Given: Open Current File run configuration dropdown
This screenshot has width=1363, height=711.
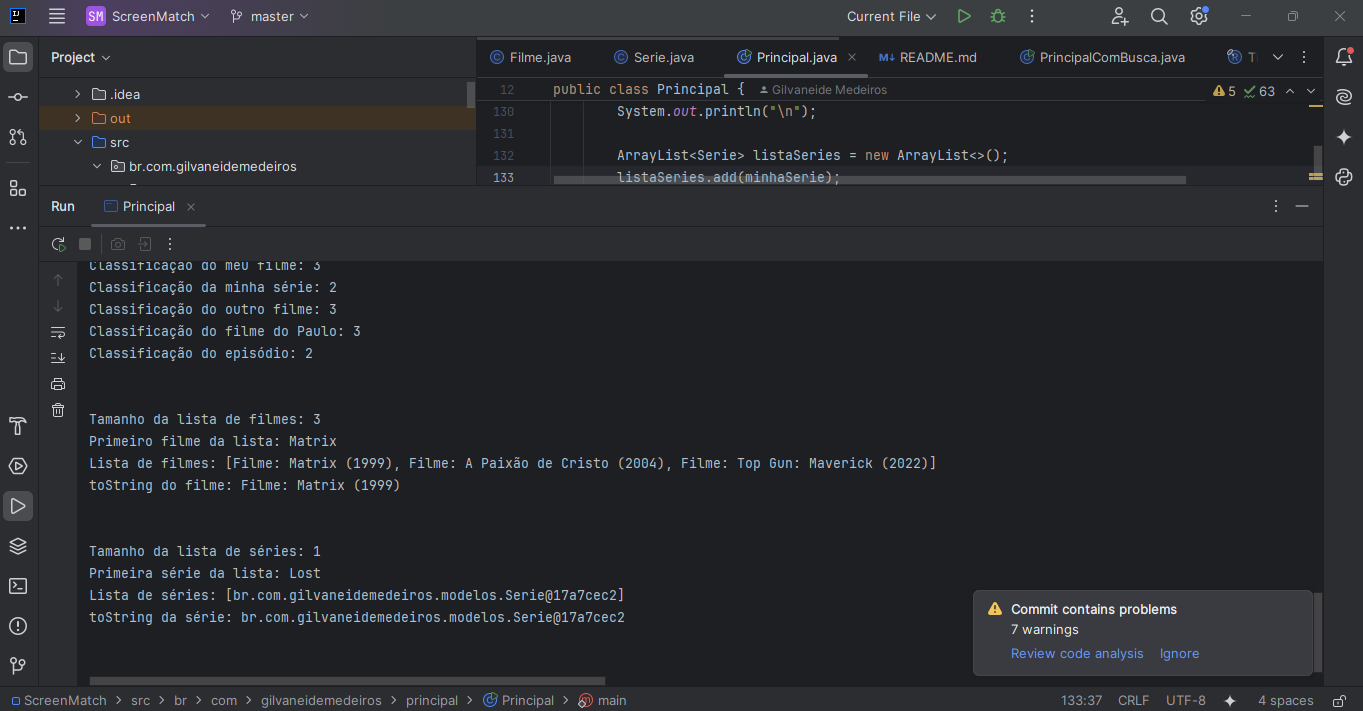Looking at the screenshot, I should pos(891,16).
